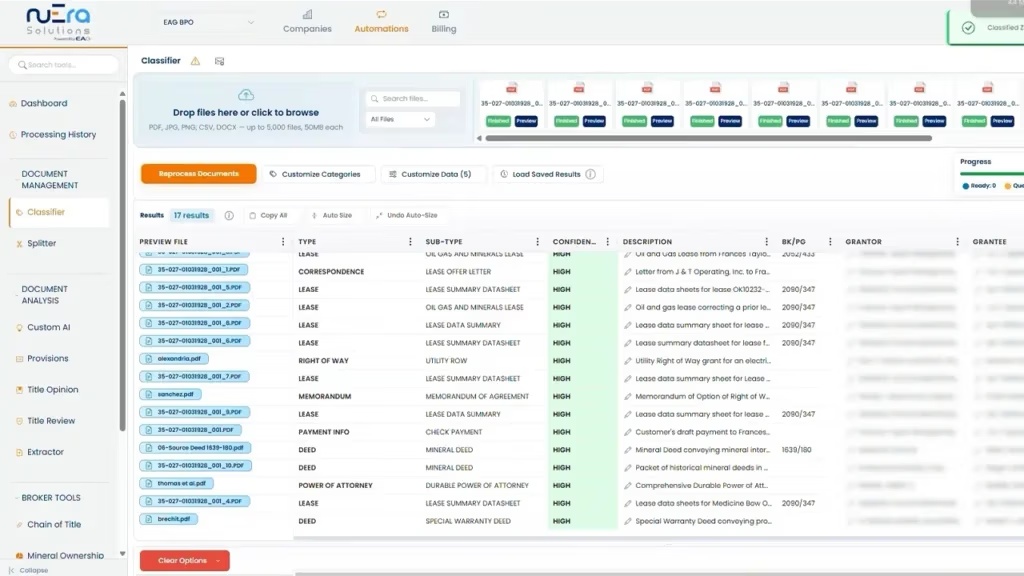
Task: Go to the Companies tab
Action: tap(307, 22)
